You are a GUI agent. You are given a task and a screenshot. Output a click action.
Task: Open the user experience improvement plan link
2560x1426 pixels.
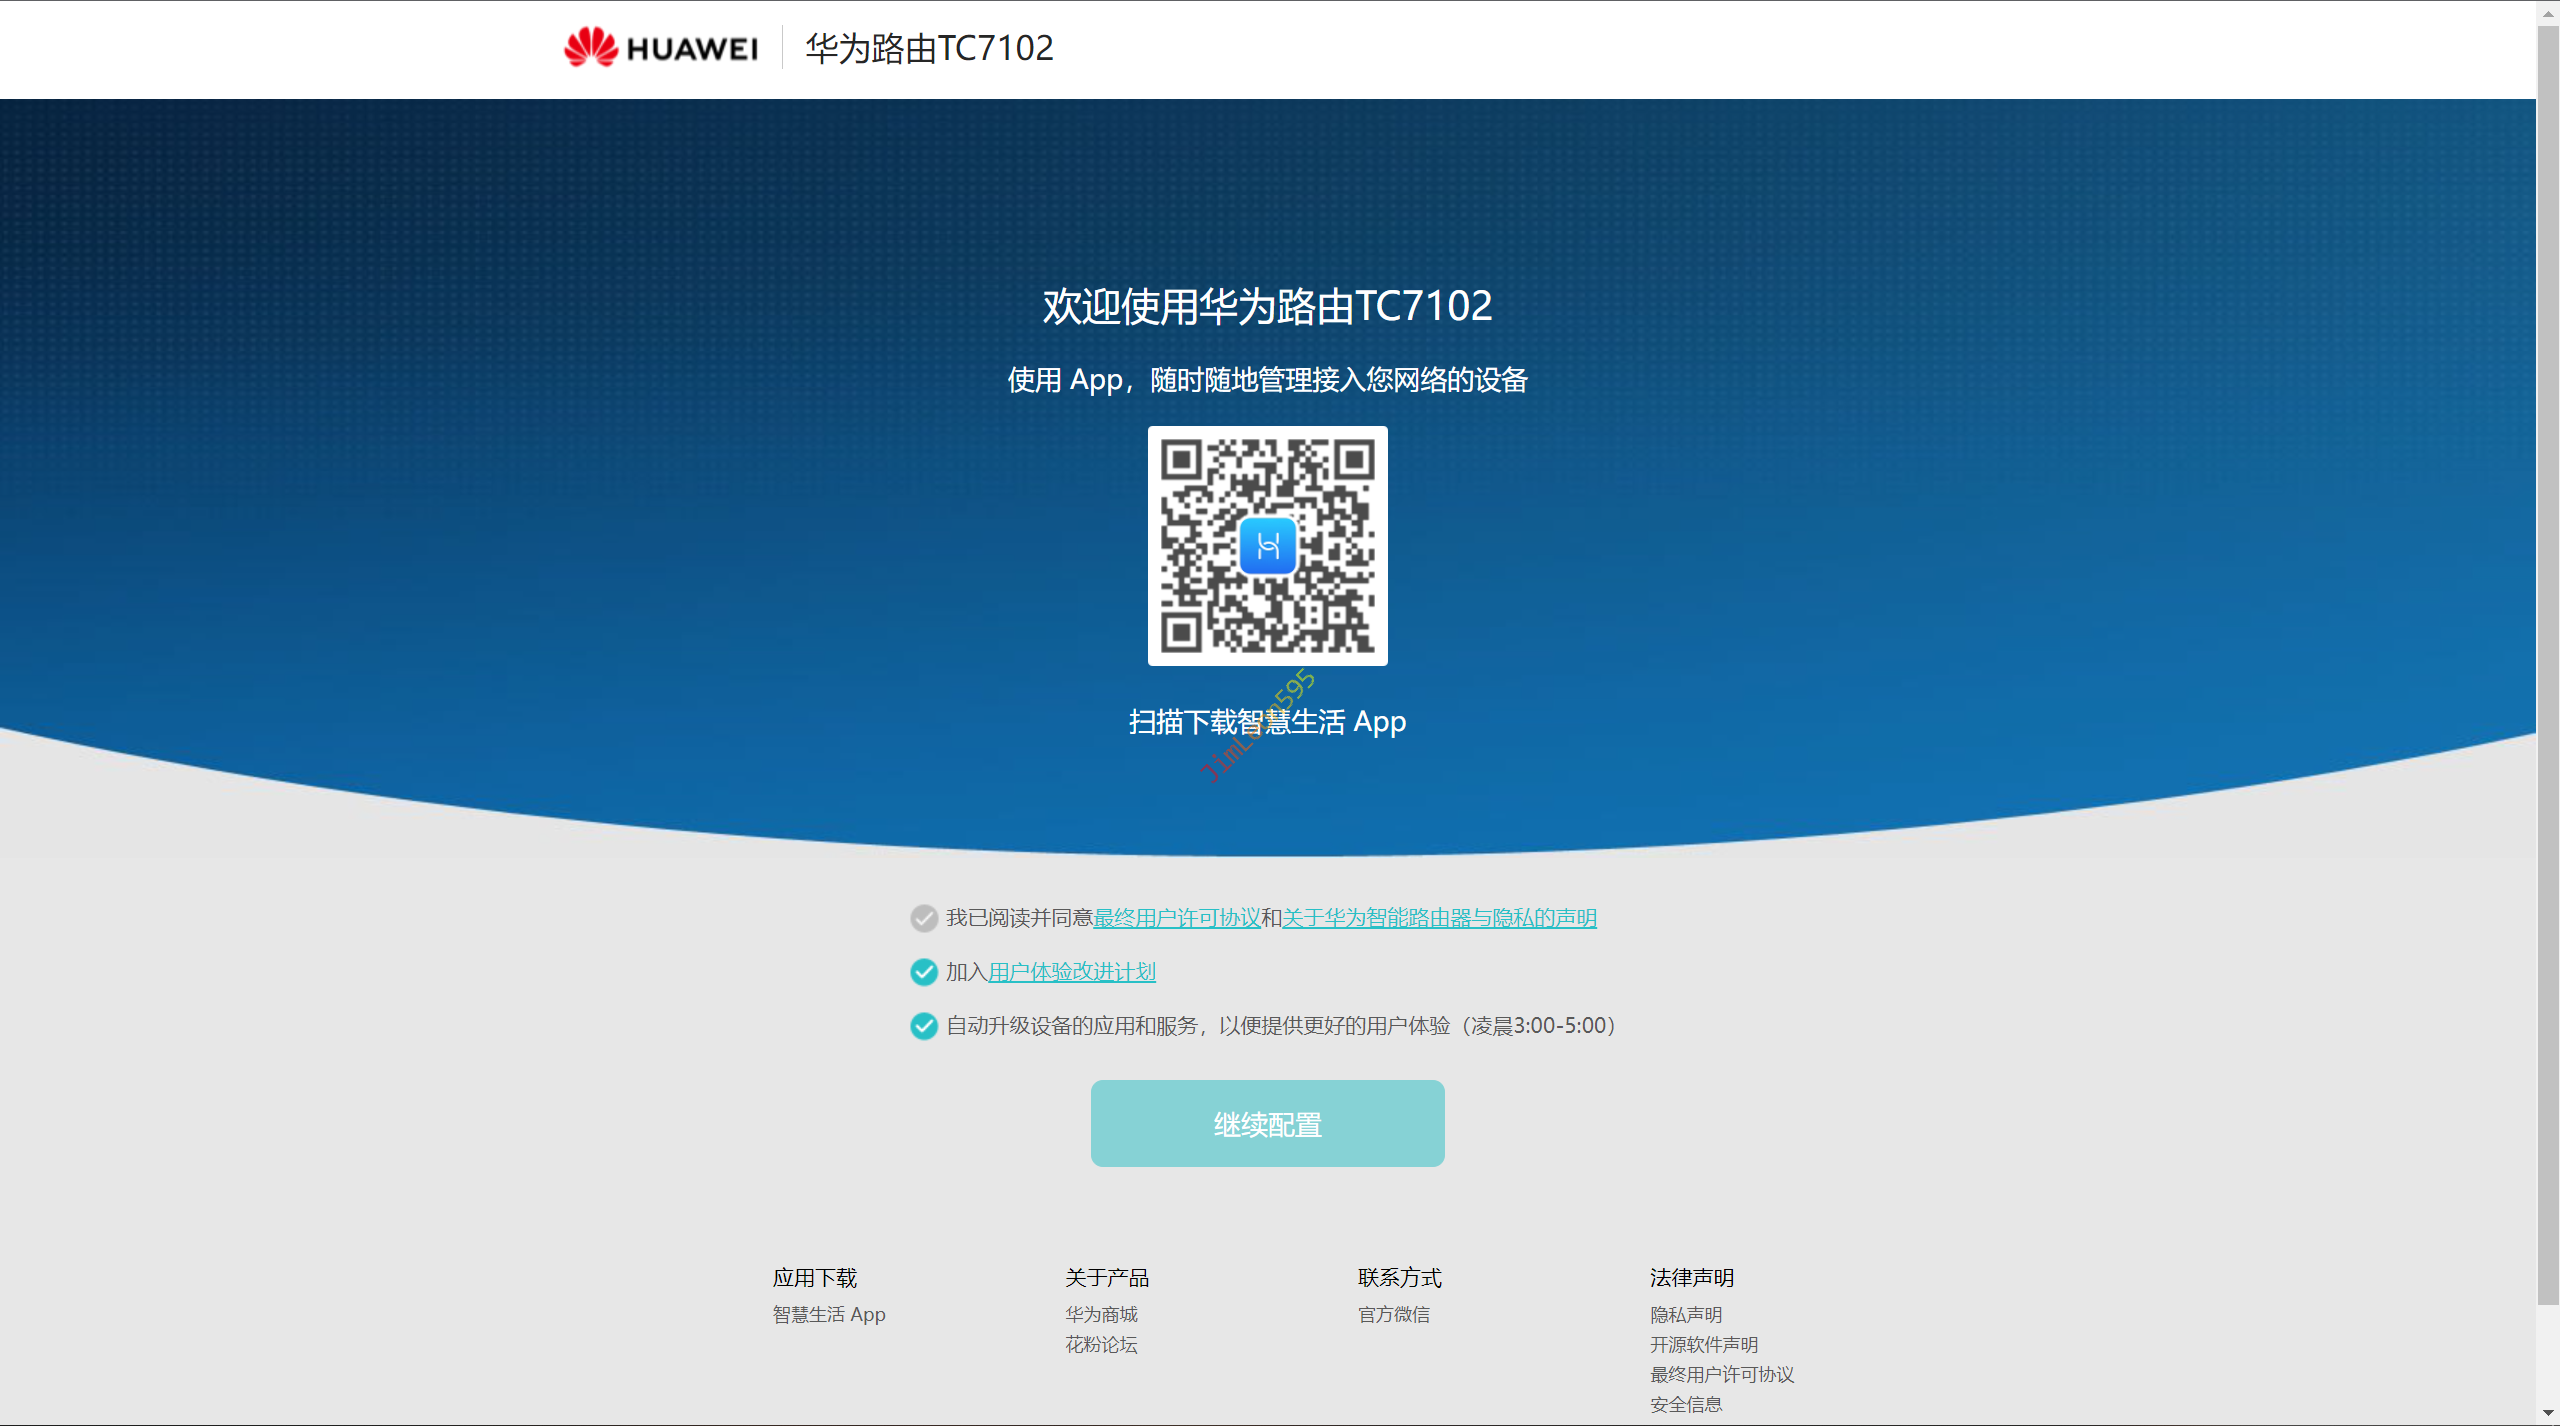coord(1071,972)
